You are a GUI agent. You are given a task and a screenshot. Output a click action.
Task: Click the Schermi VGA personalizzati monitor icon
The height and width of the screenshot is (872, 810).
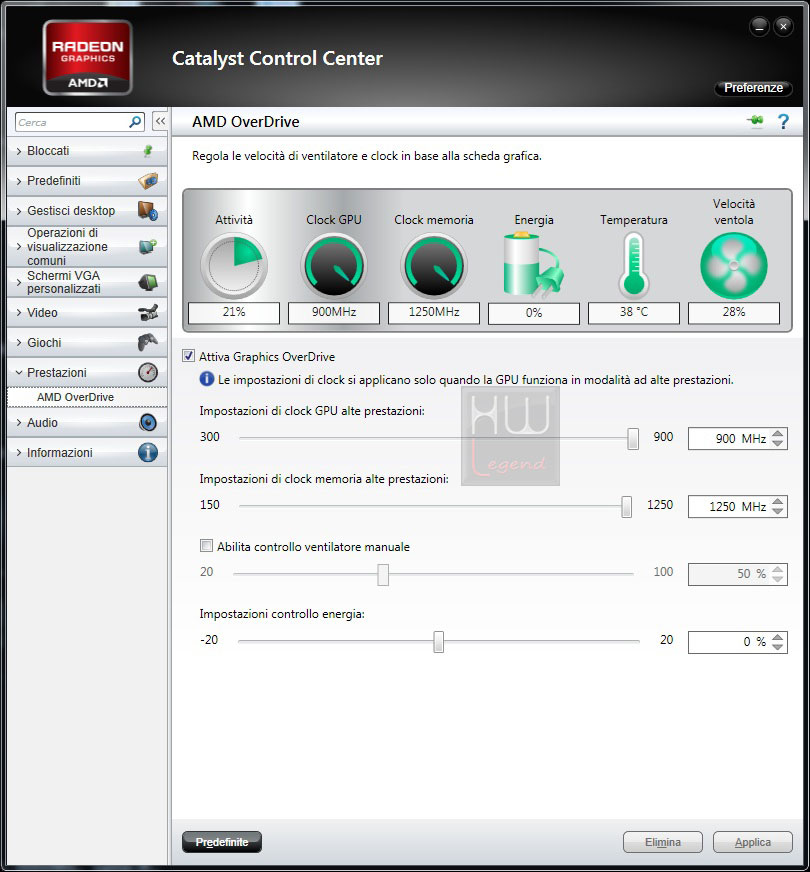pos(148,282)
